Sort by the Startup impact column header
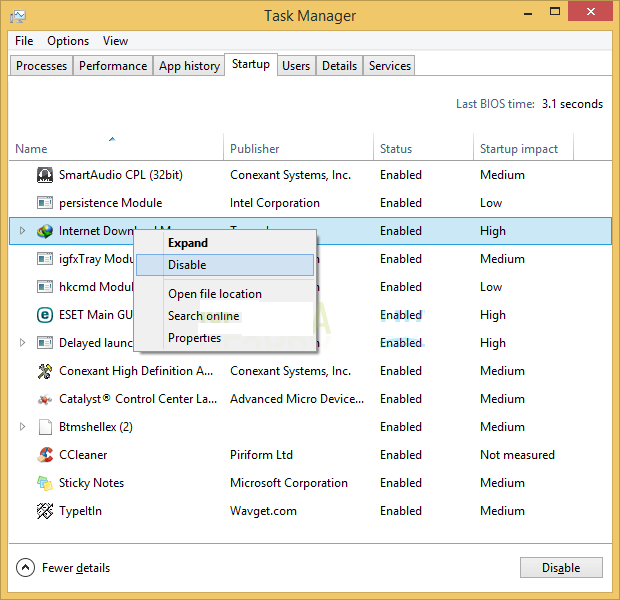 tap(523, 147)
